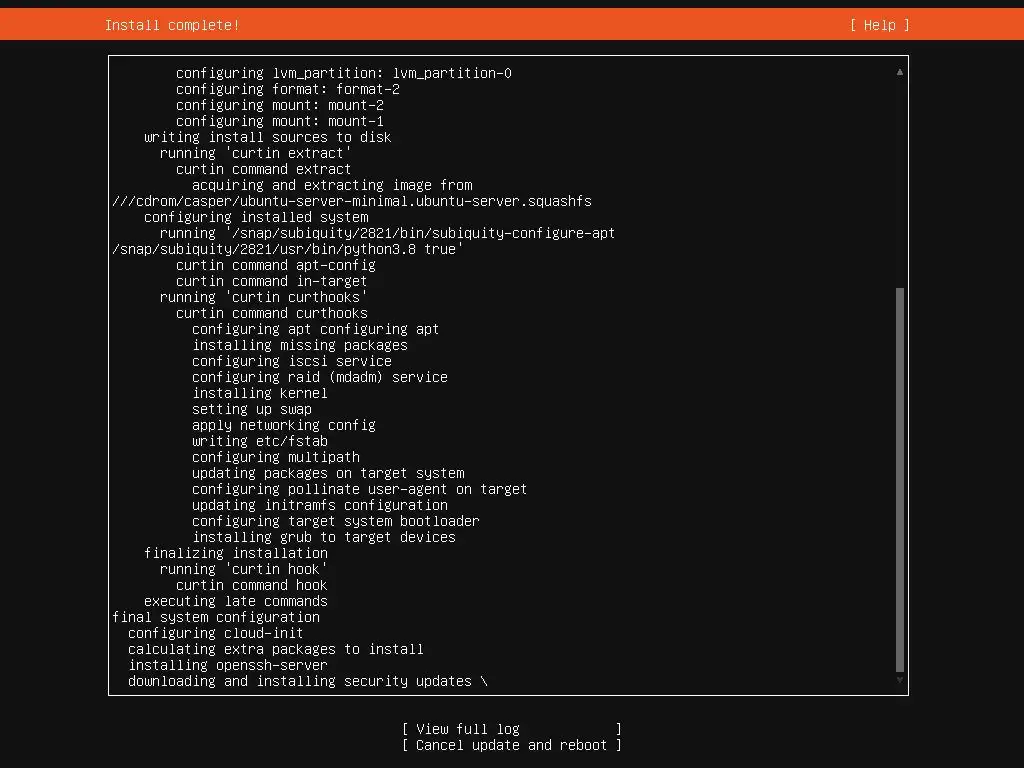Click the python3.8 true path line
The height and width of the screenshot is (768, 1024).
[287, 249]
